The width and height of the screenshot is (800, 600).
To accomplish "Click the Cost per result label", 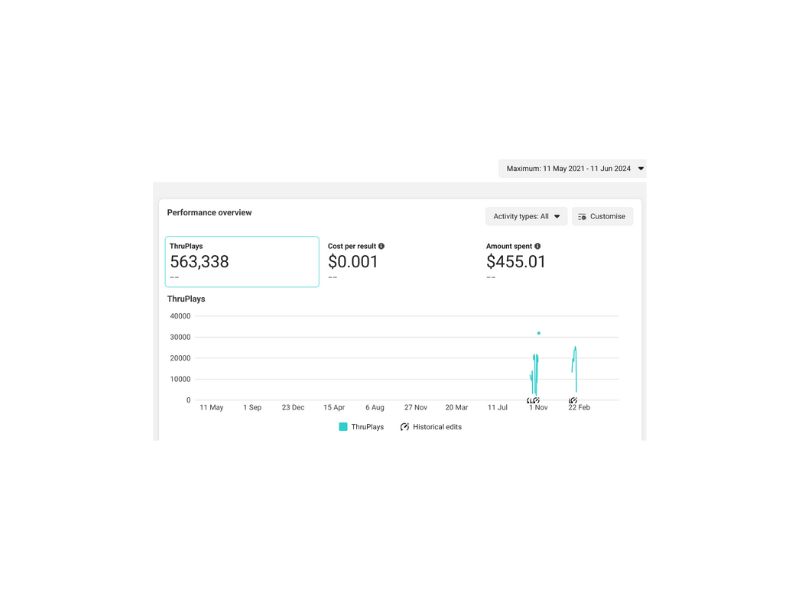I will [x=352, y=246].
